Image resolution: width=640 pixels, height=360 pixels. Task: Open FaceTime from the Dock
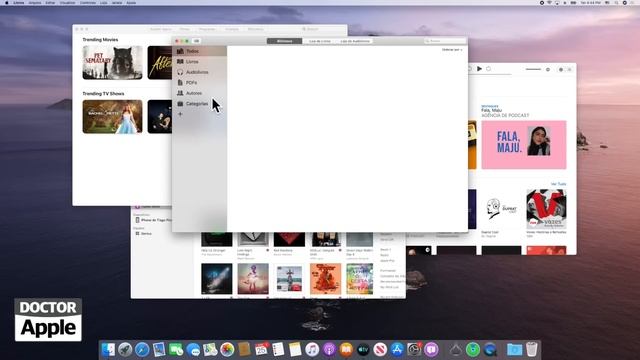[176, 349]
